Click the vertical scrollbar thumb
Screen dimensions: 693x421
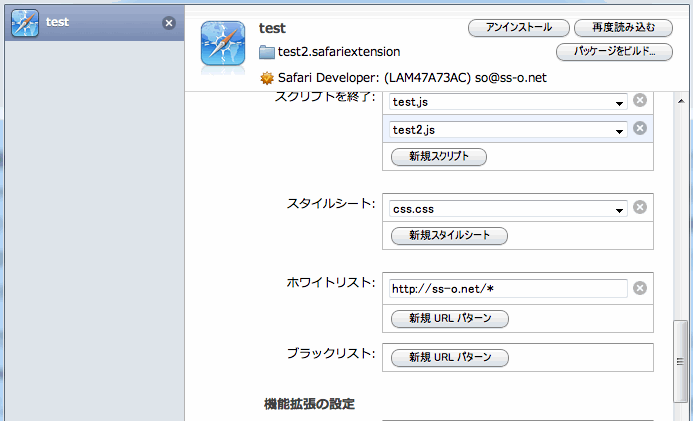[x=681, y=361]
